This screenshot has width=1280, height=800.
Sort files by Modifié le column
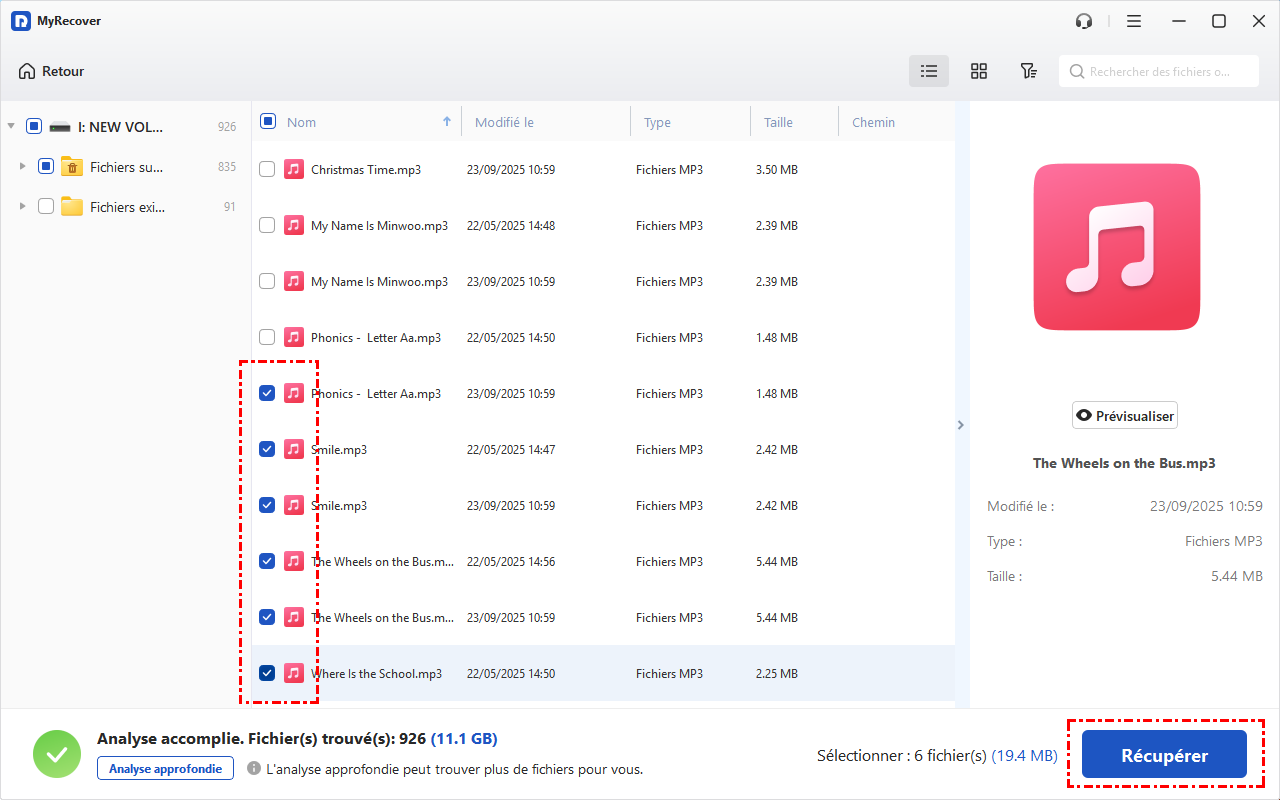(x=504, y=122)
